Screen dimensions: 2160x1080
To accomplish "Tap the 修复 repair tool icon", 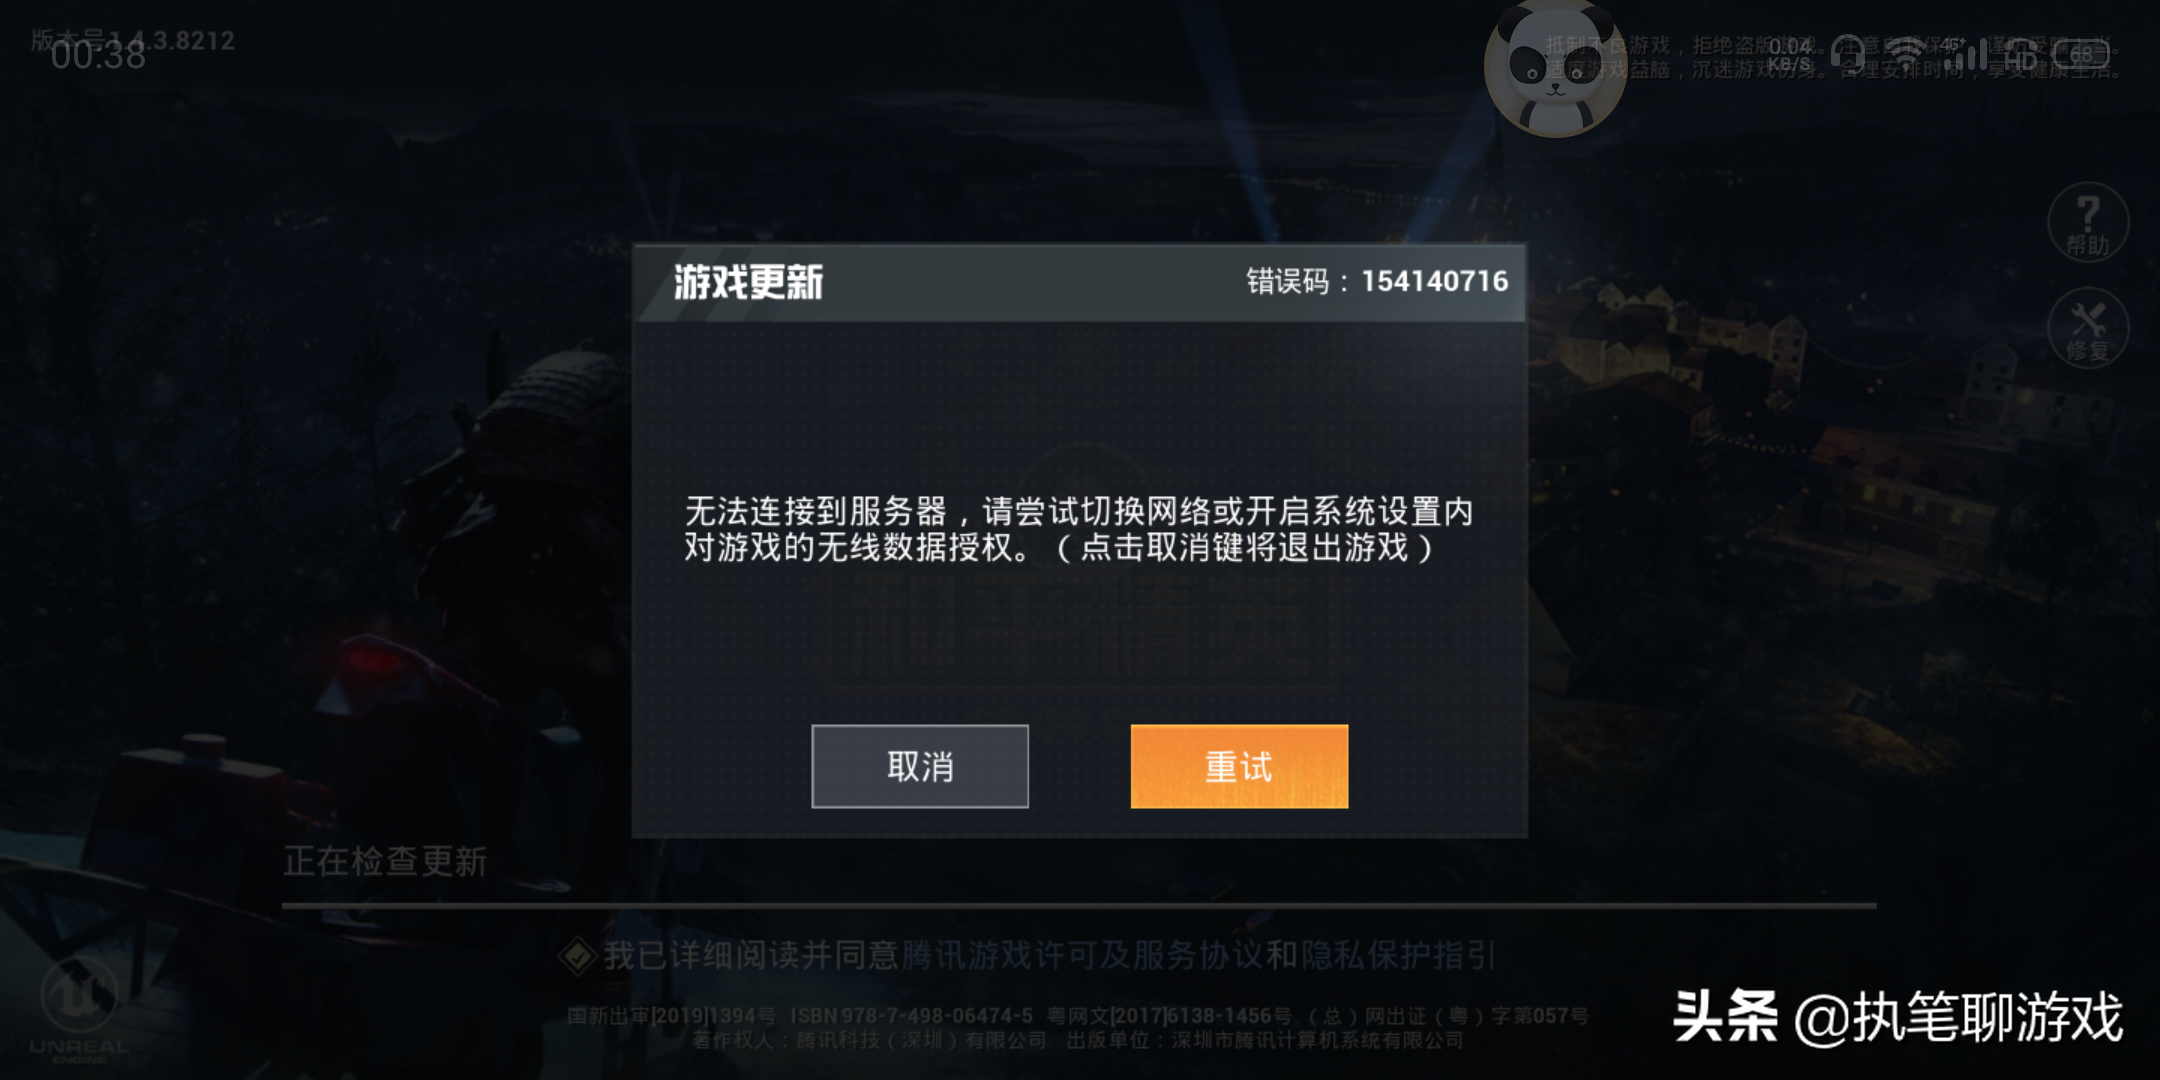I will 2088,328.
